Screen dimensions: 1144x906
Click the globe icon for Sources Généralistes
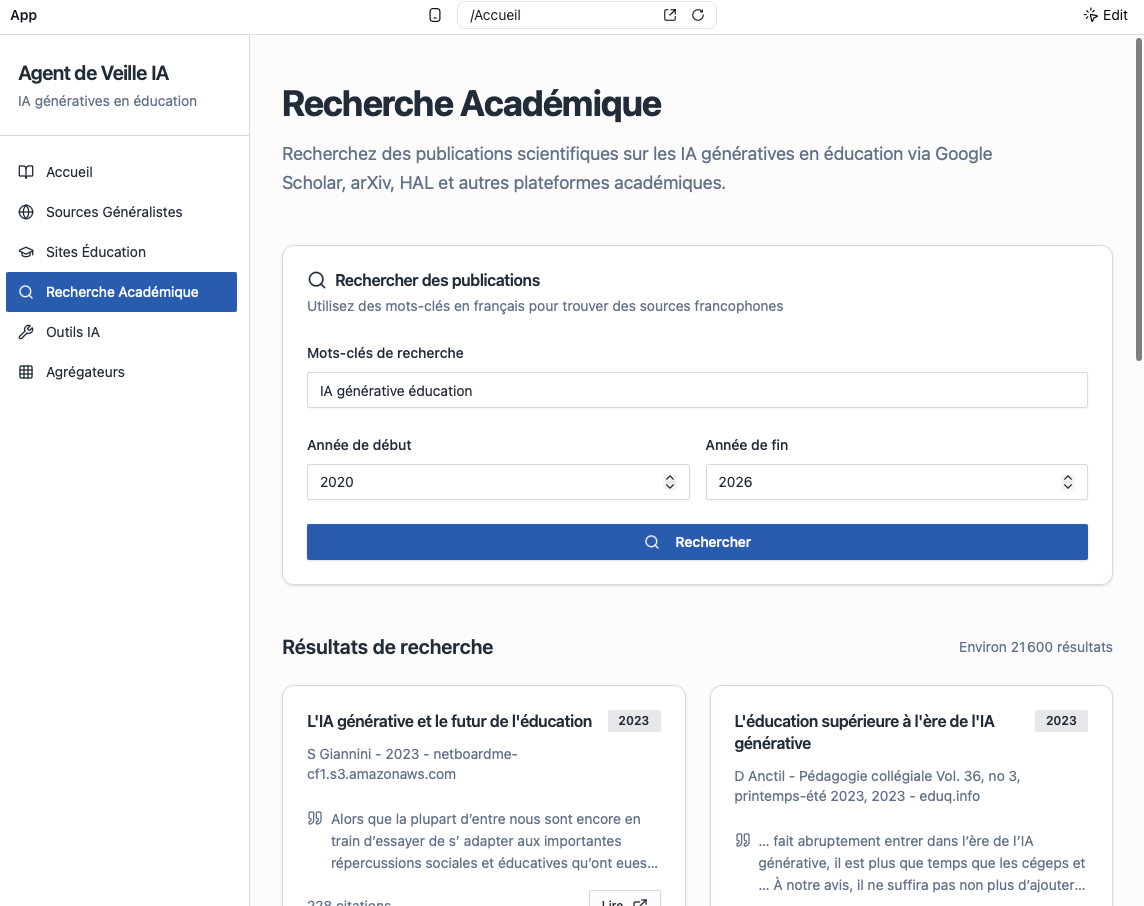tap(26, 212)
